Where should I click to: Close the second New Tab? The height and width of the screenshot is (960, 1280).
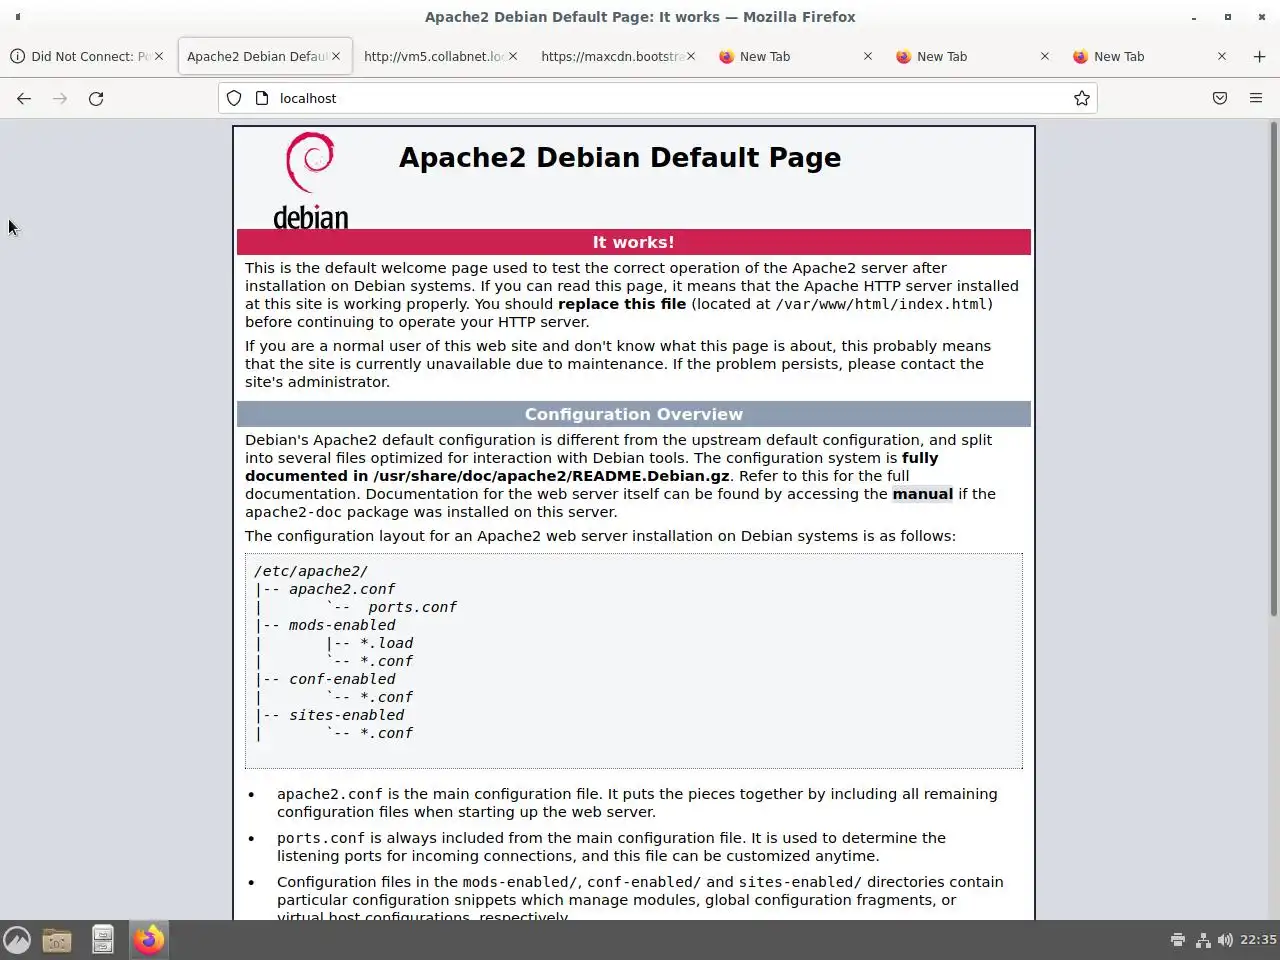(1044, 56)
